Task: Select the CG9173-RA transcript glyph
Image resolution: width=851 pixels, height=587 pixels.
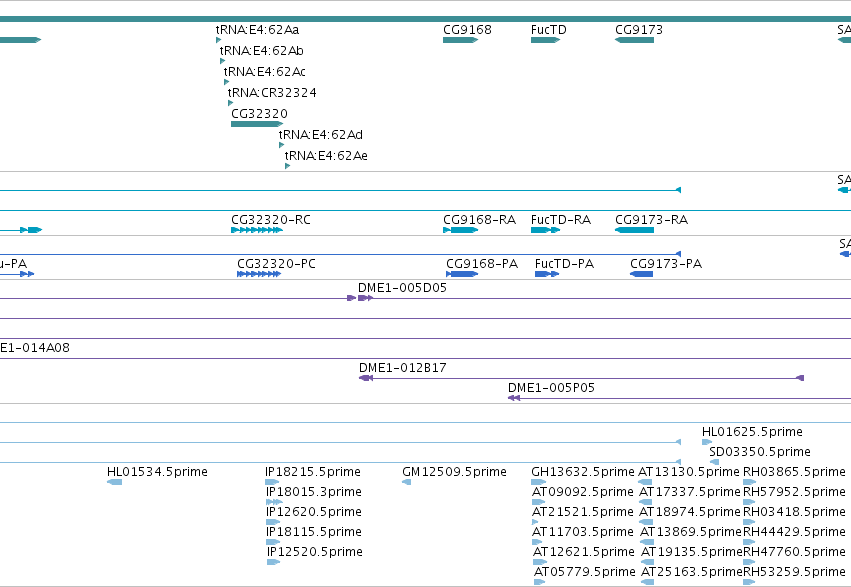Action: (634, 230)
